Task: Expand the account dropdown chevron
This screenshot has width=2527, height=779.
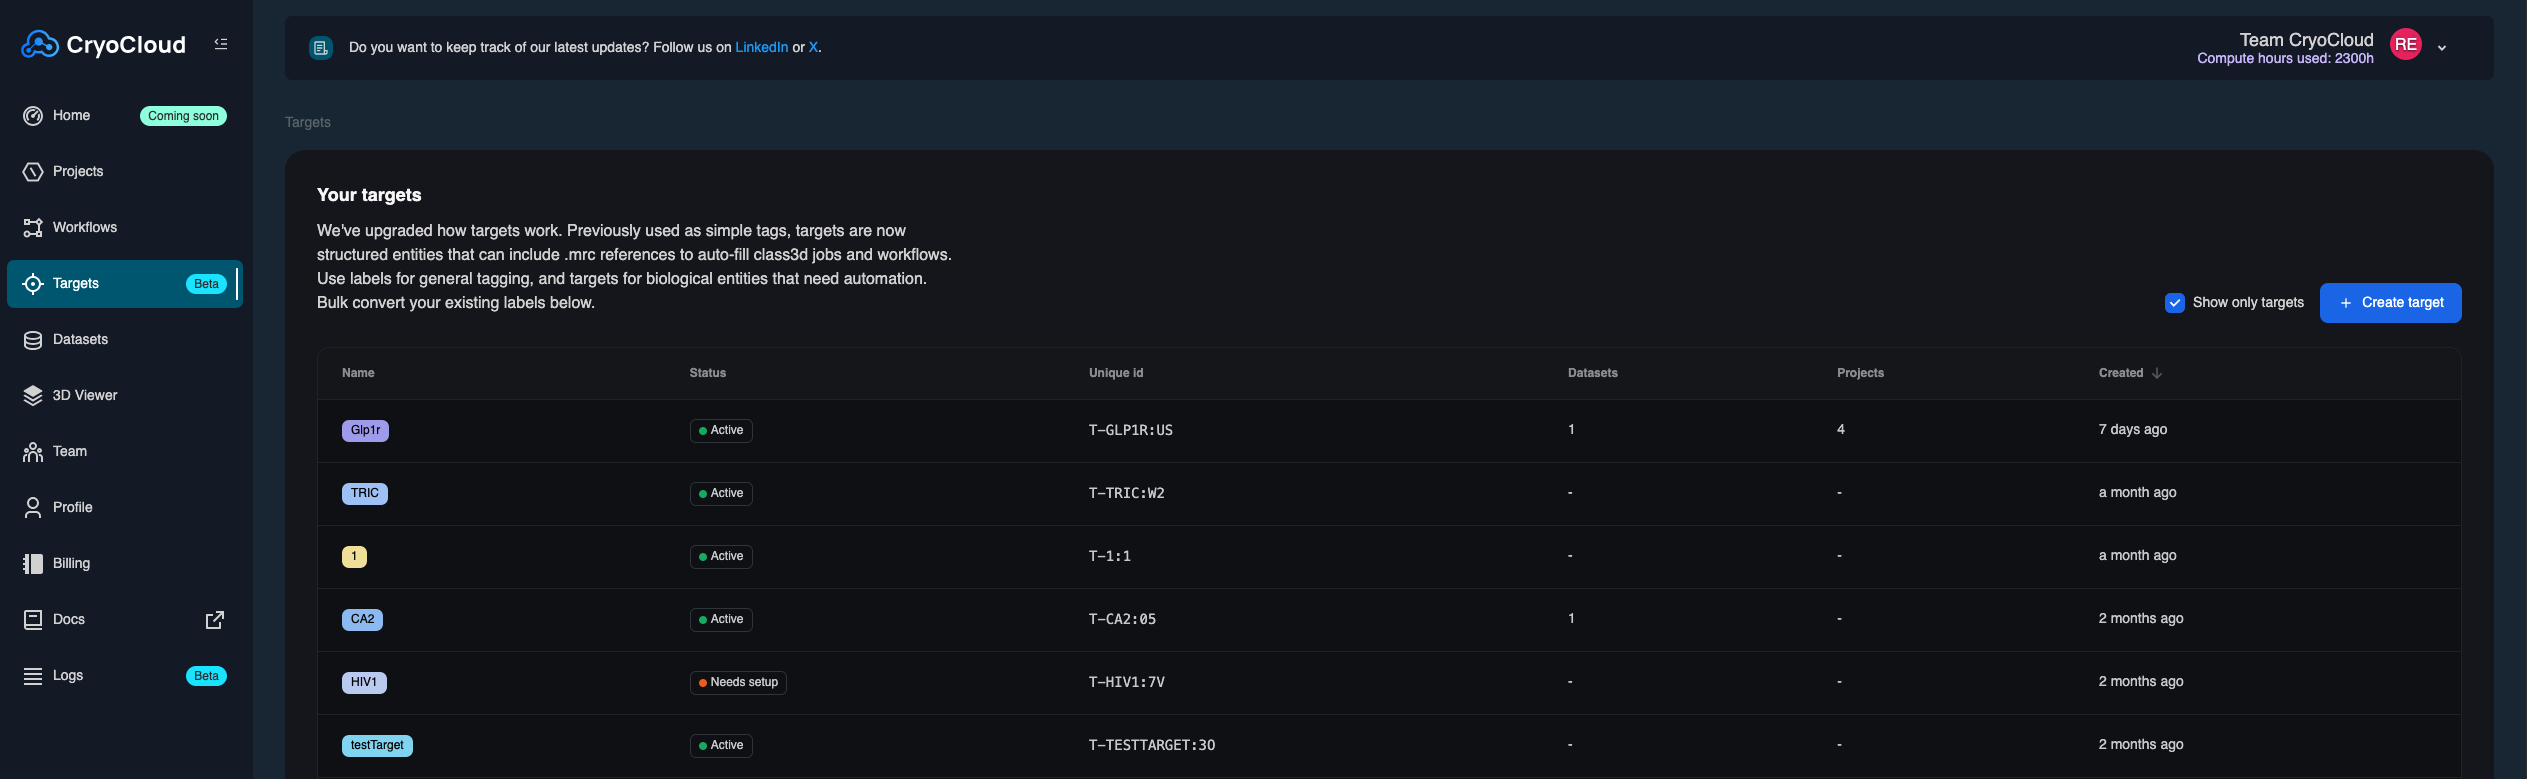Action: (2442, 48)
